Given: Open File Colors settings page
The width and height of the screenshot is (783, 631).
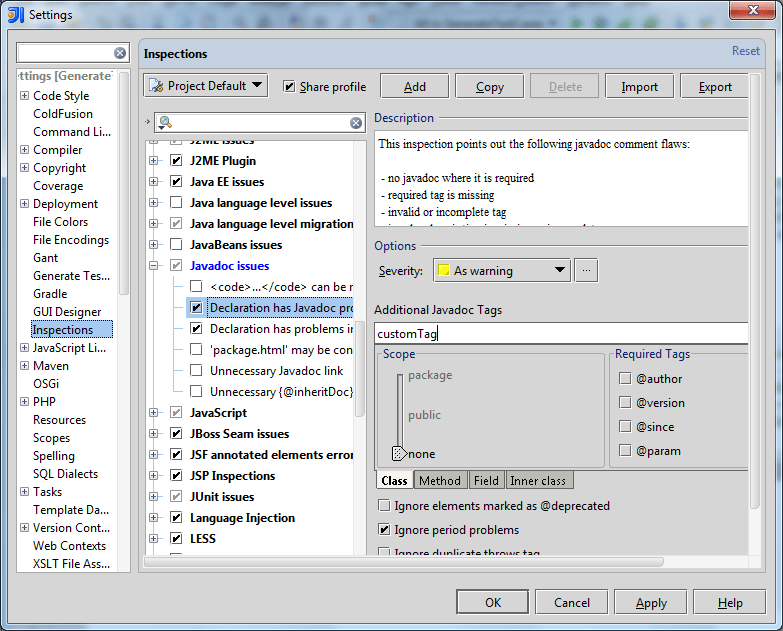Looking at the screenshot, I should [x=60, y=222].
